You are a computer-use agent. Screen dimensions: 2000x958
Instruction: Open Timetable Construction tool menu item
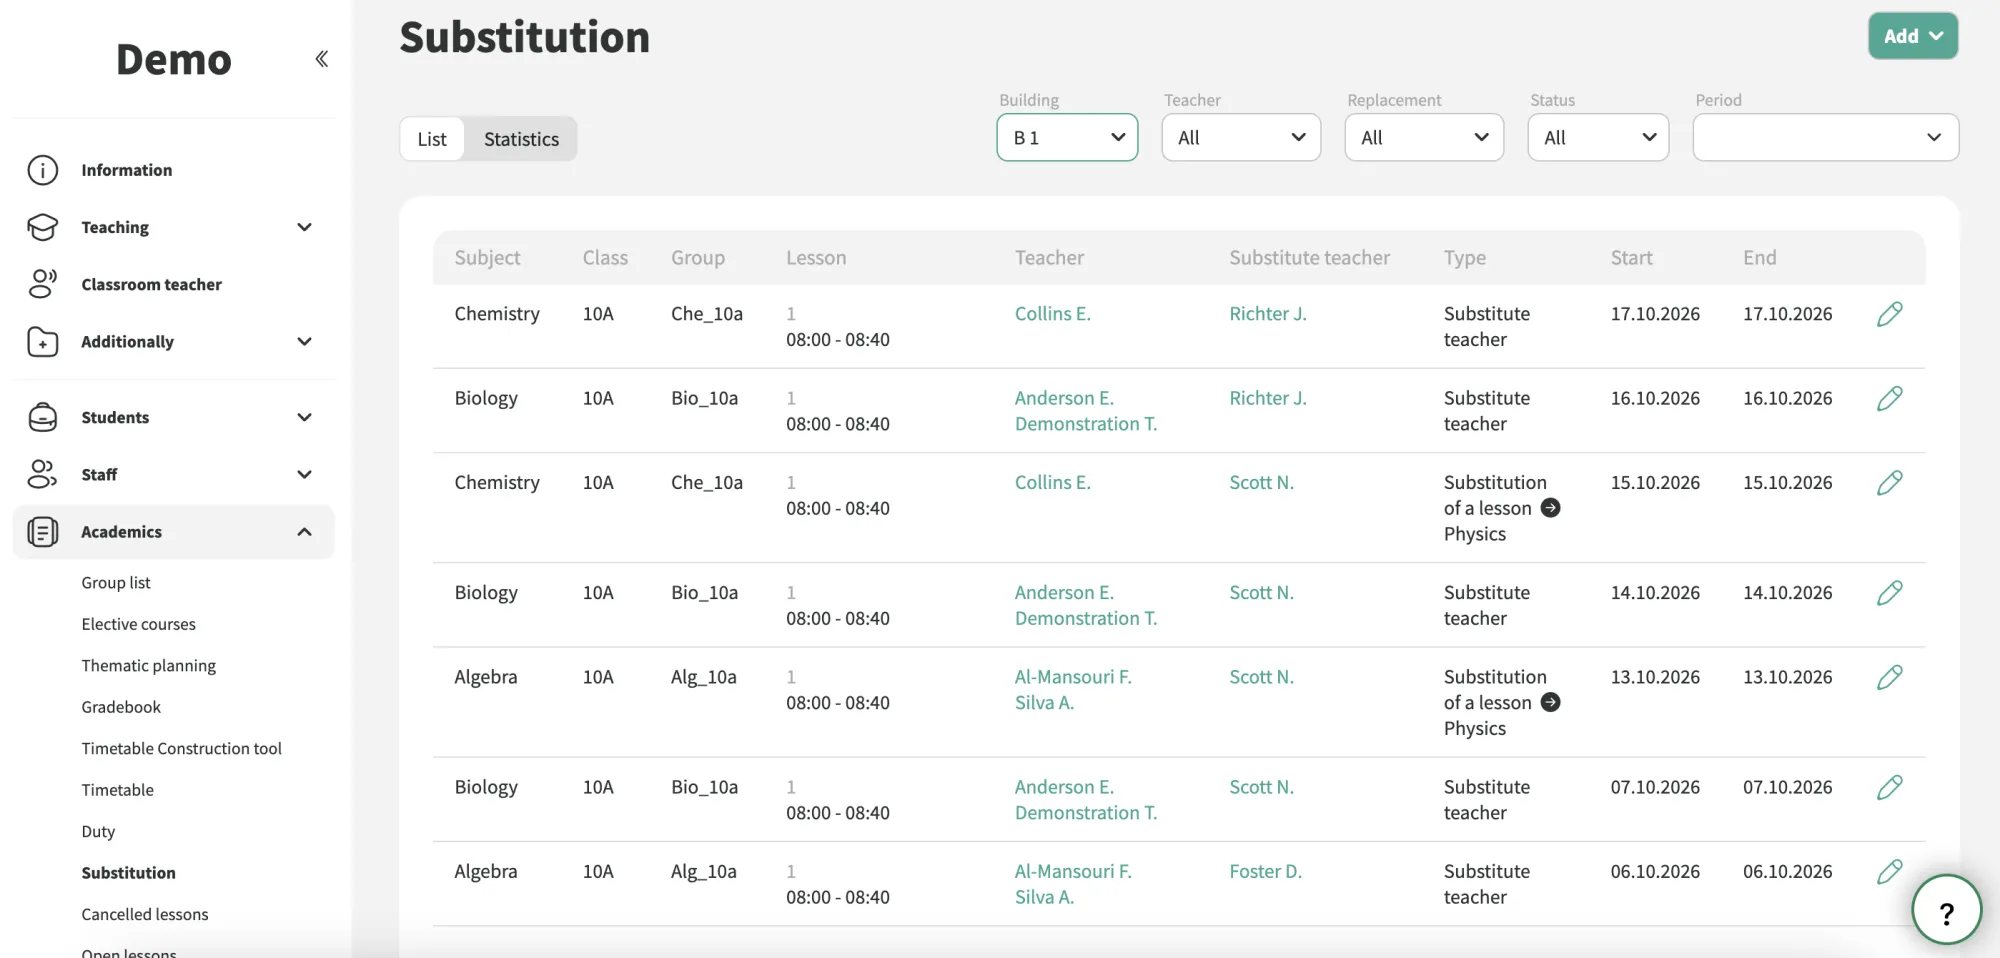(181, 749)
